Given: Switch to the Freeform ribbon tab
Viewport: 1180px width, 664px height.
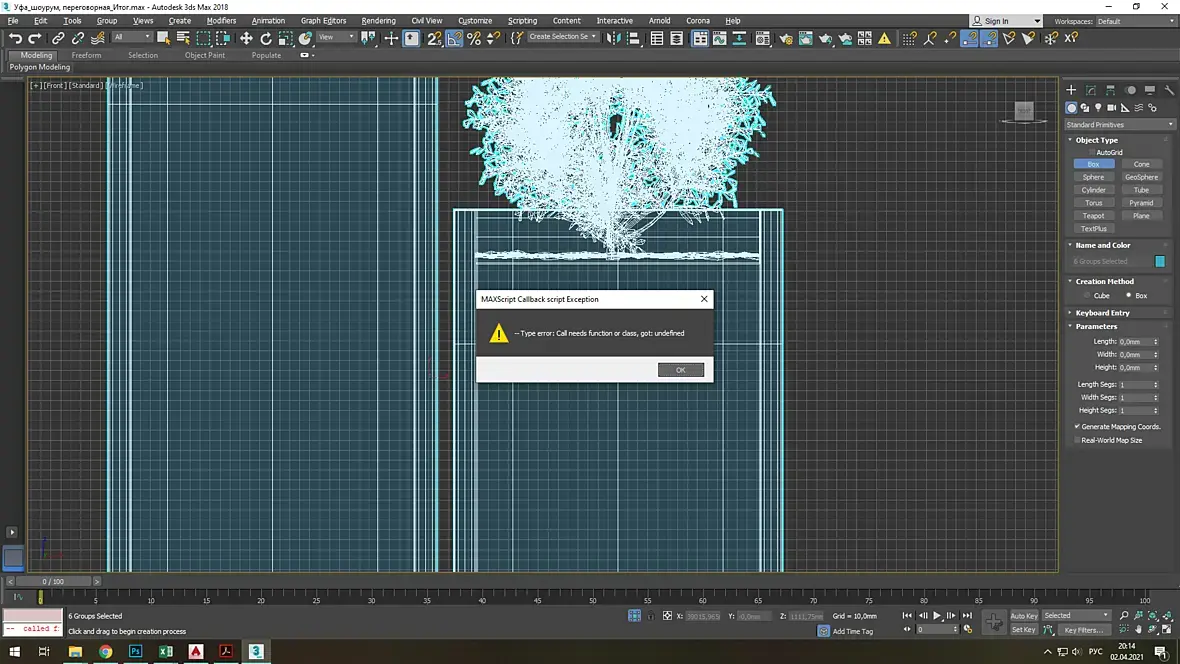Looking at the screenshot, I should (86, 55).
